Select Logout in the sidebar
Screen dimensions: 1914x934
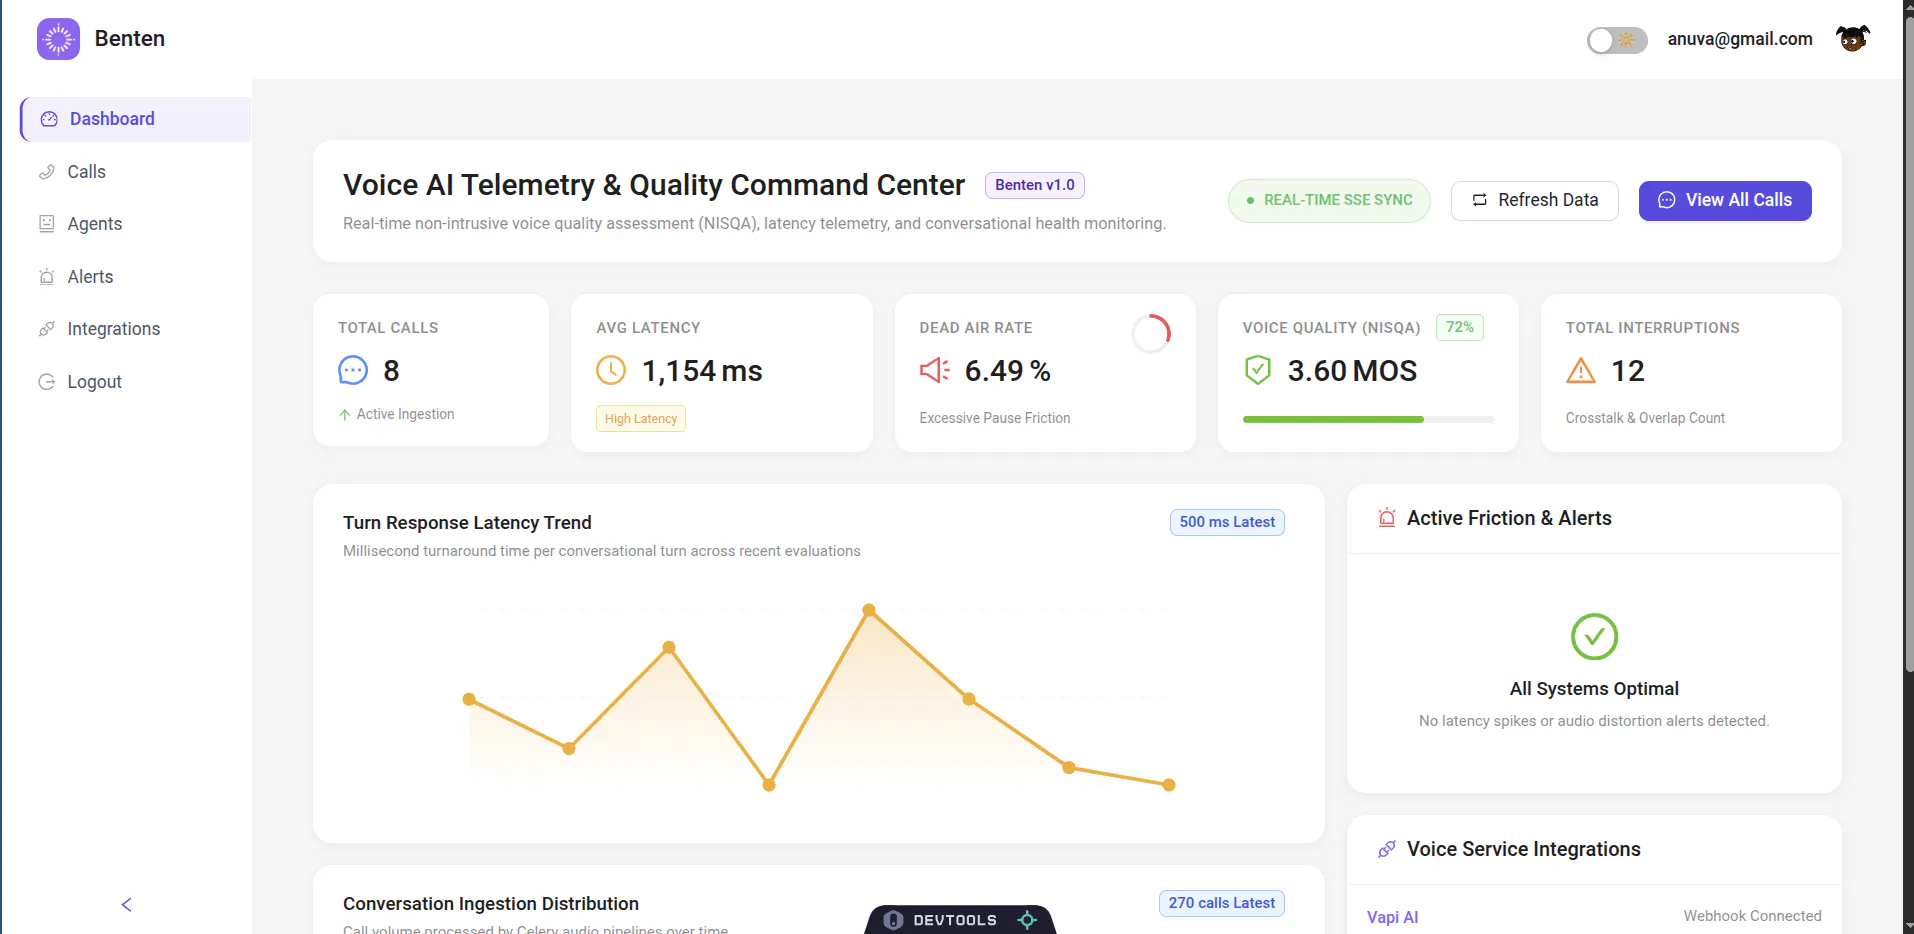[135, 382]
